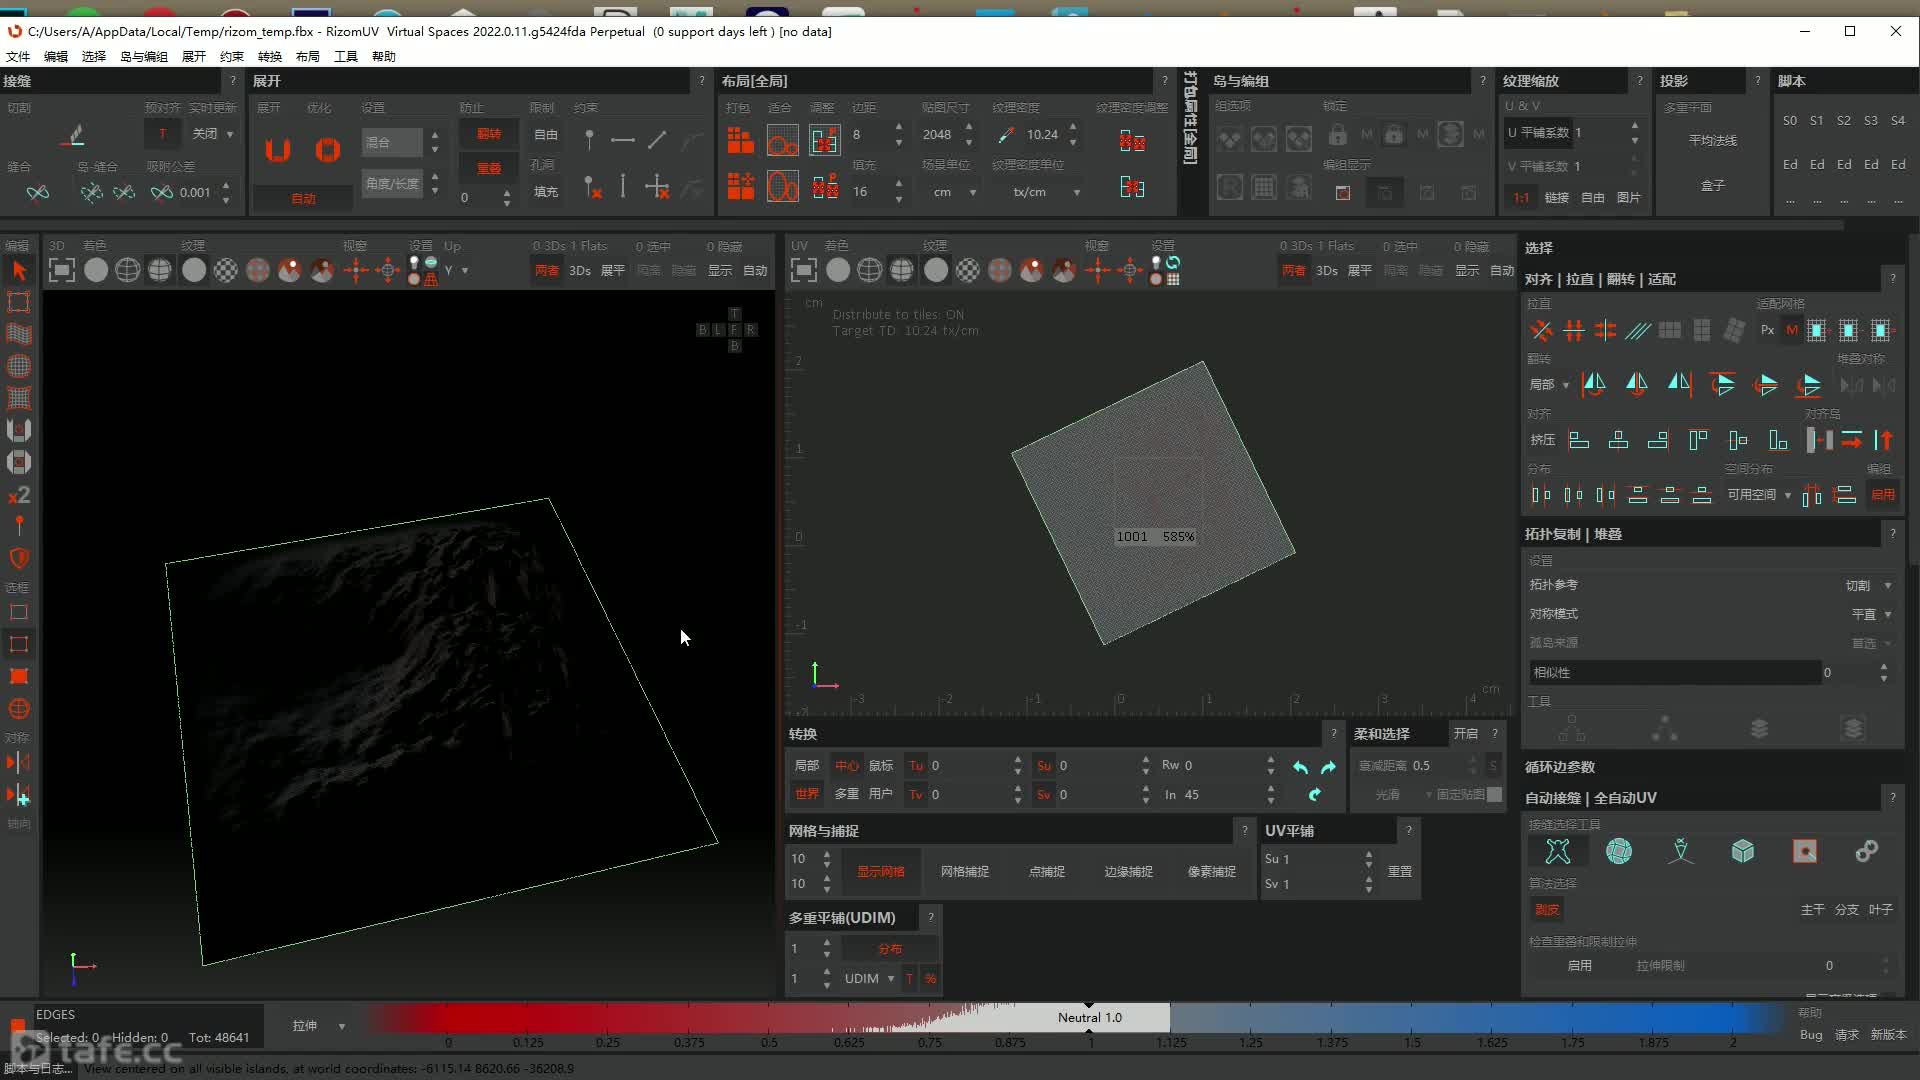Click the pin constraint icon in 约束
Image resolution: width=1920 pixels, height=1080 pixels.
tap(589, 140)
